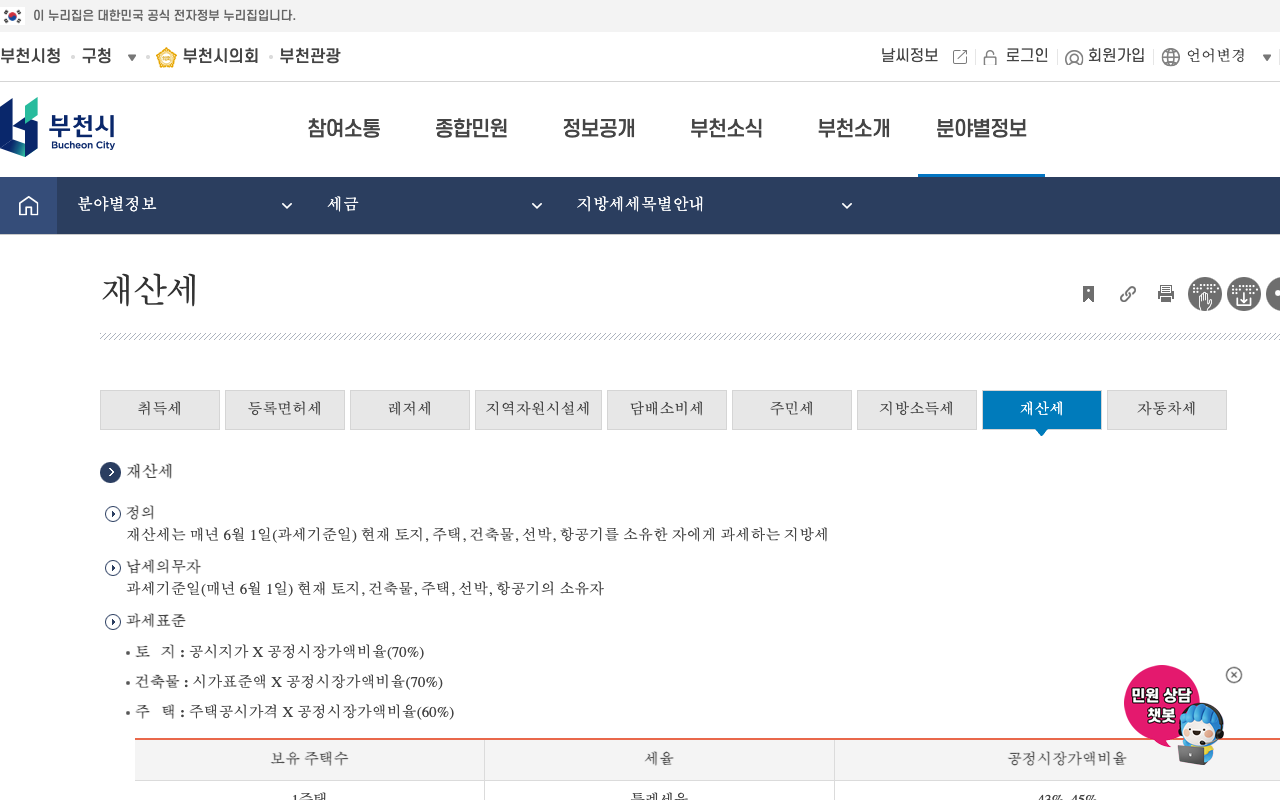Switch to the 지역자원시설세 tab
This screenshot has width=1280, height=800.
click(538, 410)
